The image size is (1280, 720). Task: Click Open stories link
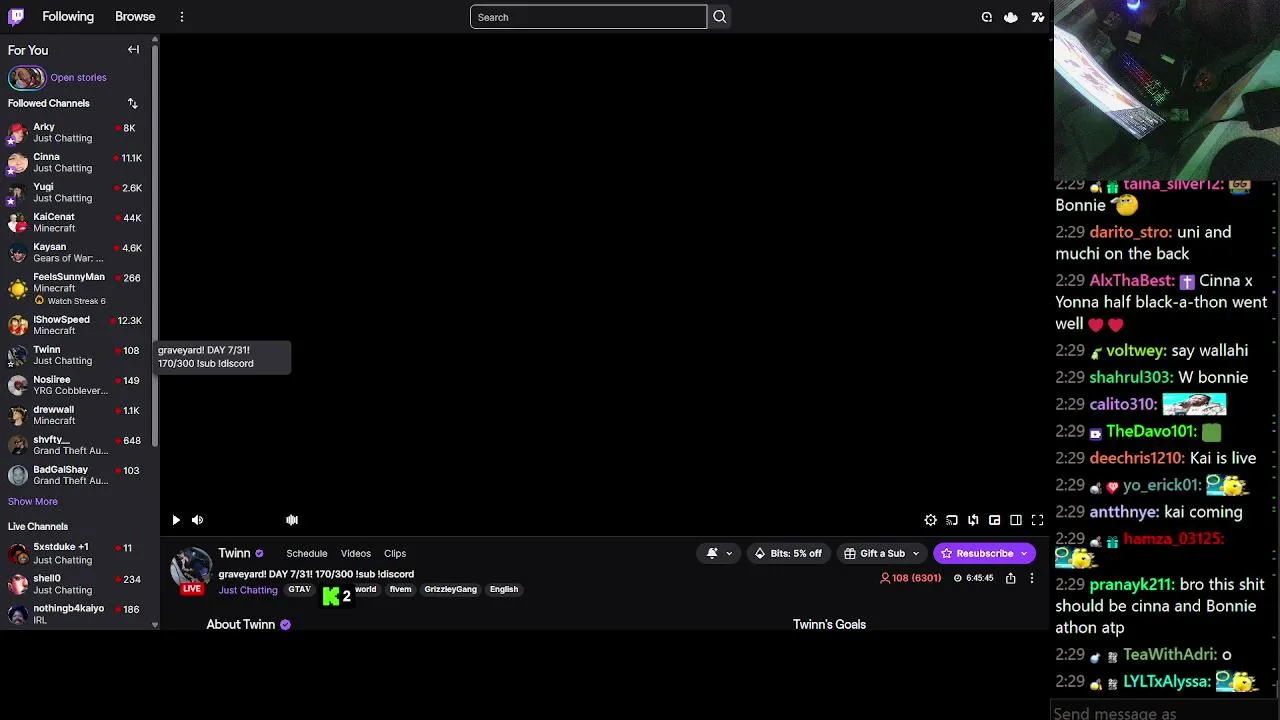[79, 77]
